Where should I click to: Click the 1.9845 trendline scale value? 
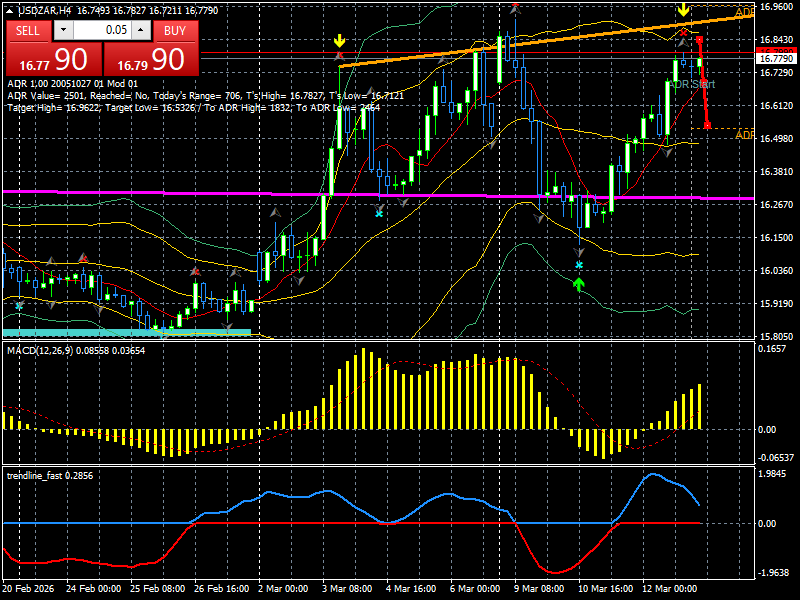coord(772,474)
